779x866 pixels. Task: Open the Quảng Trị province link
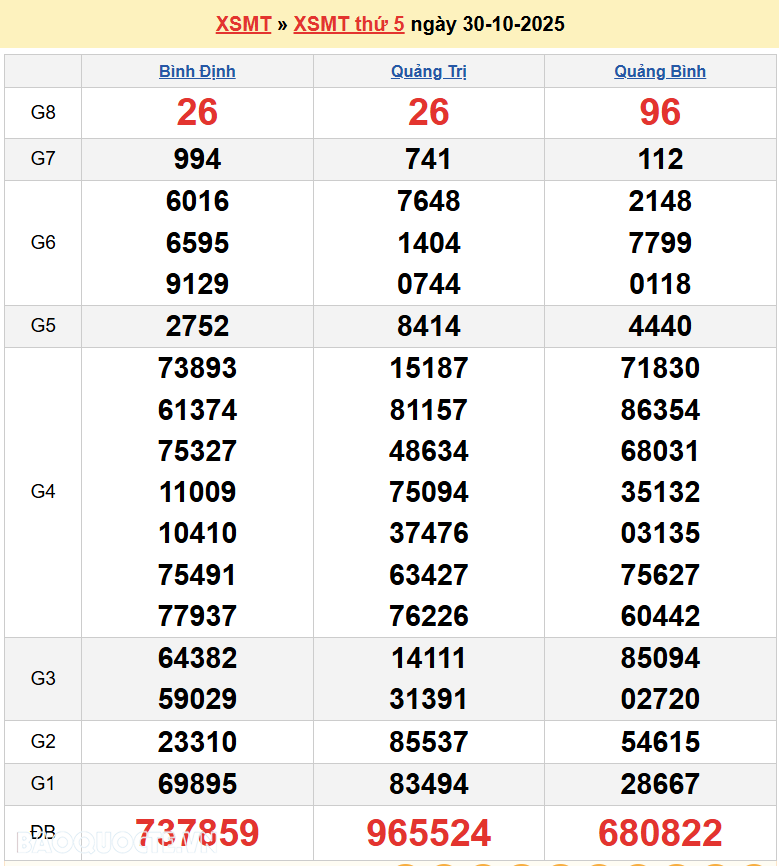(429, 71)
